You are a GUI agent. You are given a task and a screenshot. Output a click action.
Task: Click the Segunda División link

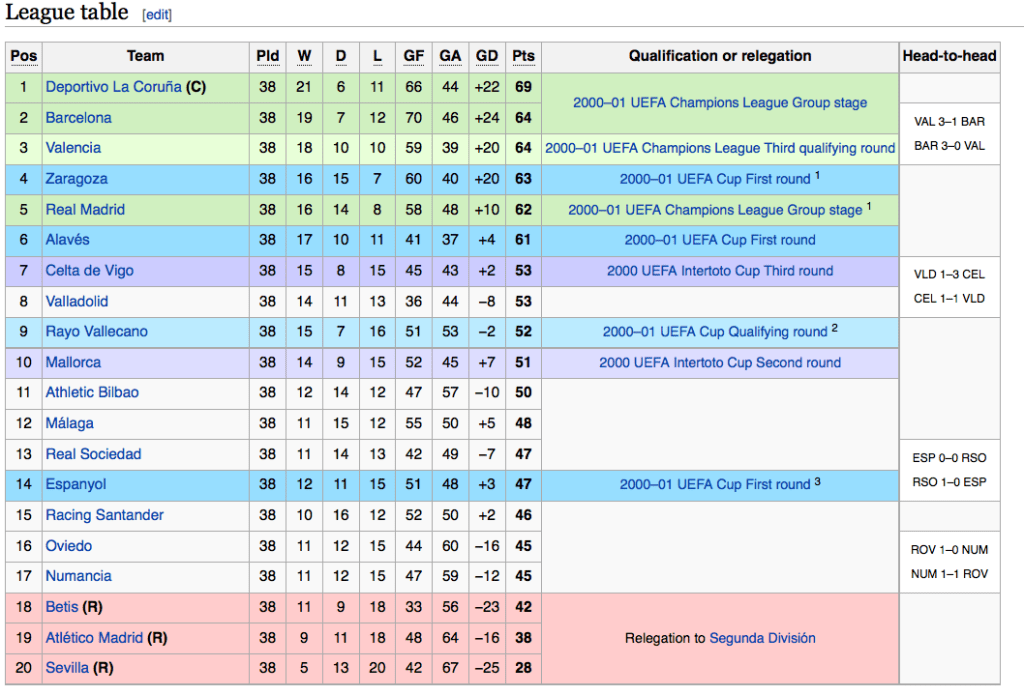pos(762,638)
